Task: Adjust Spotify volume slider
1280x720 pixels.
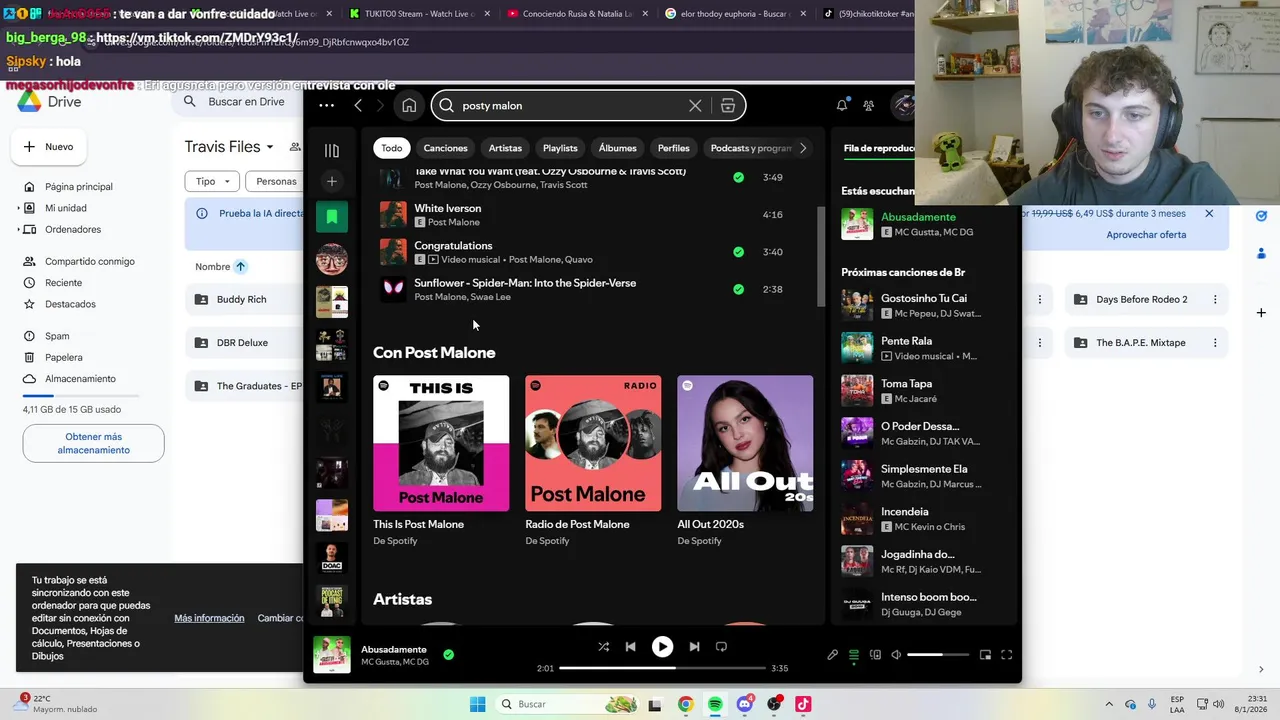Action: [x=938, y=655]
